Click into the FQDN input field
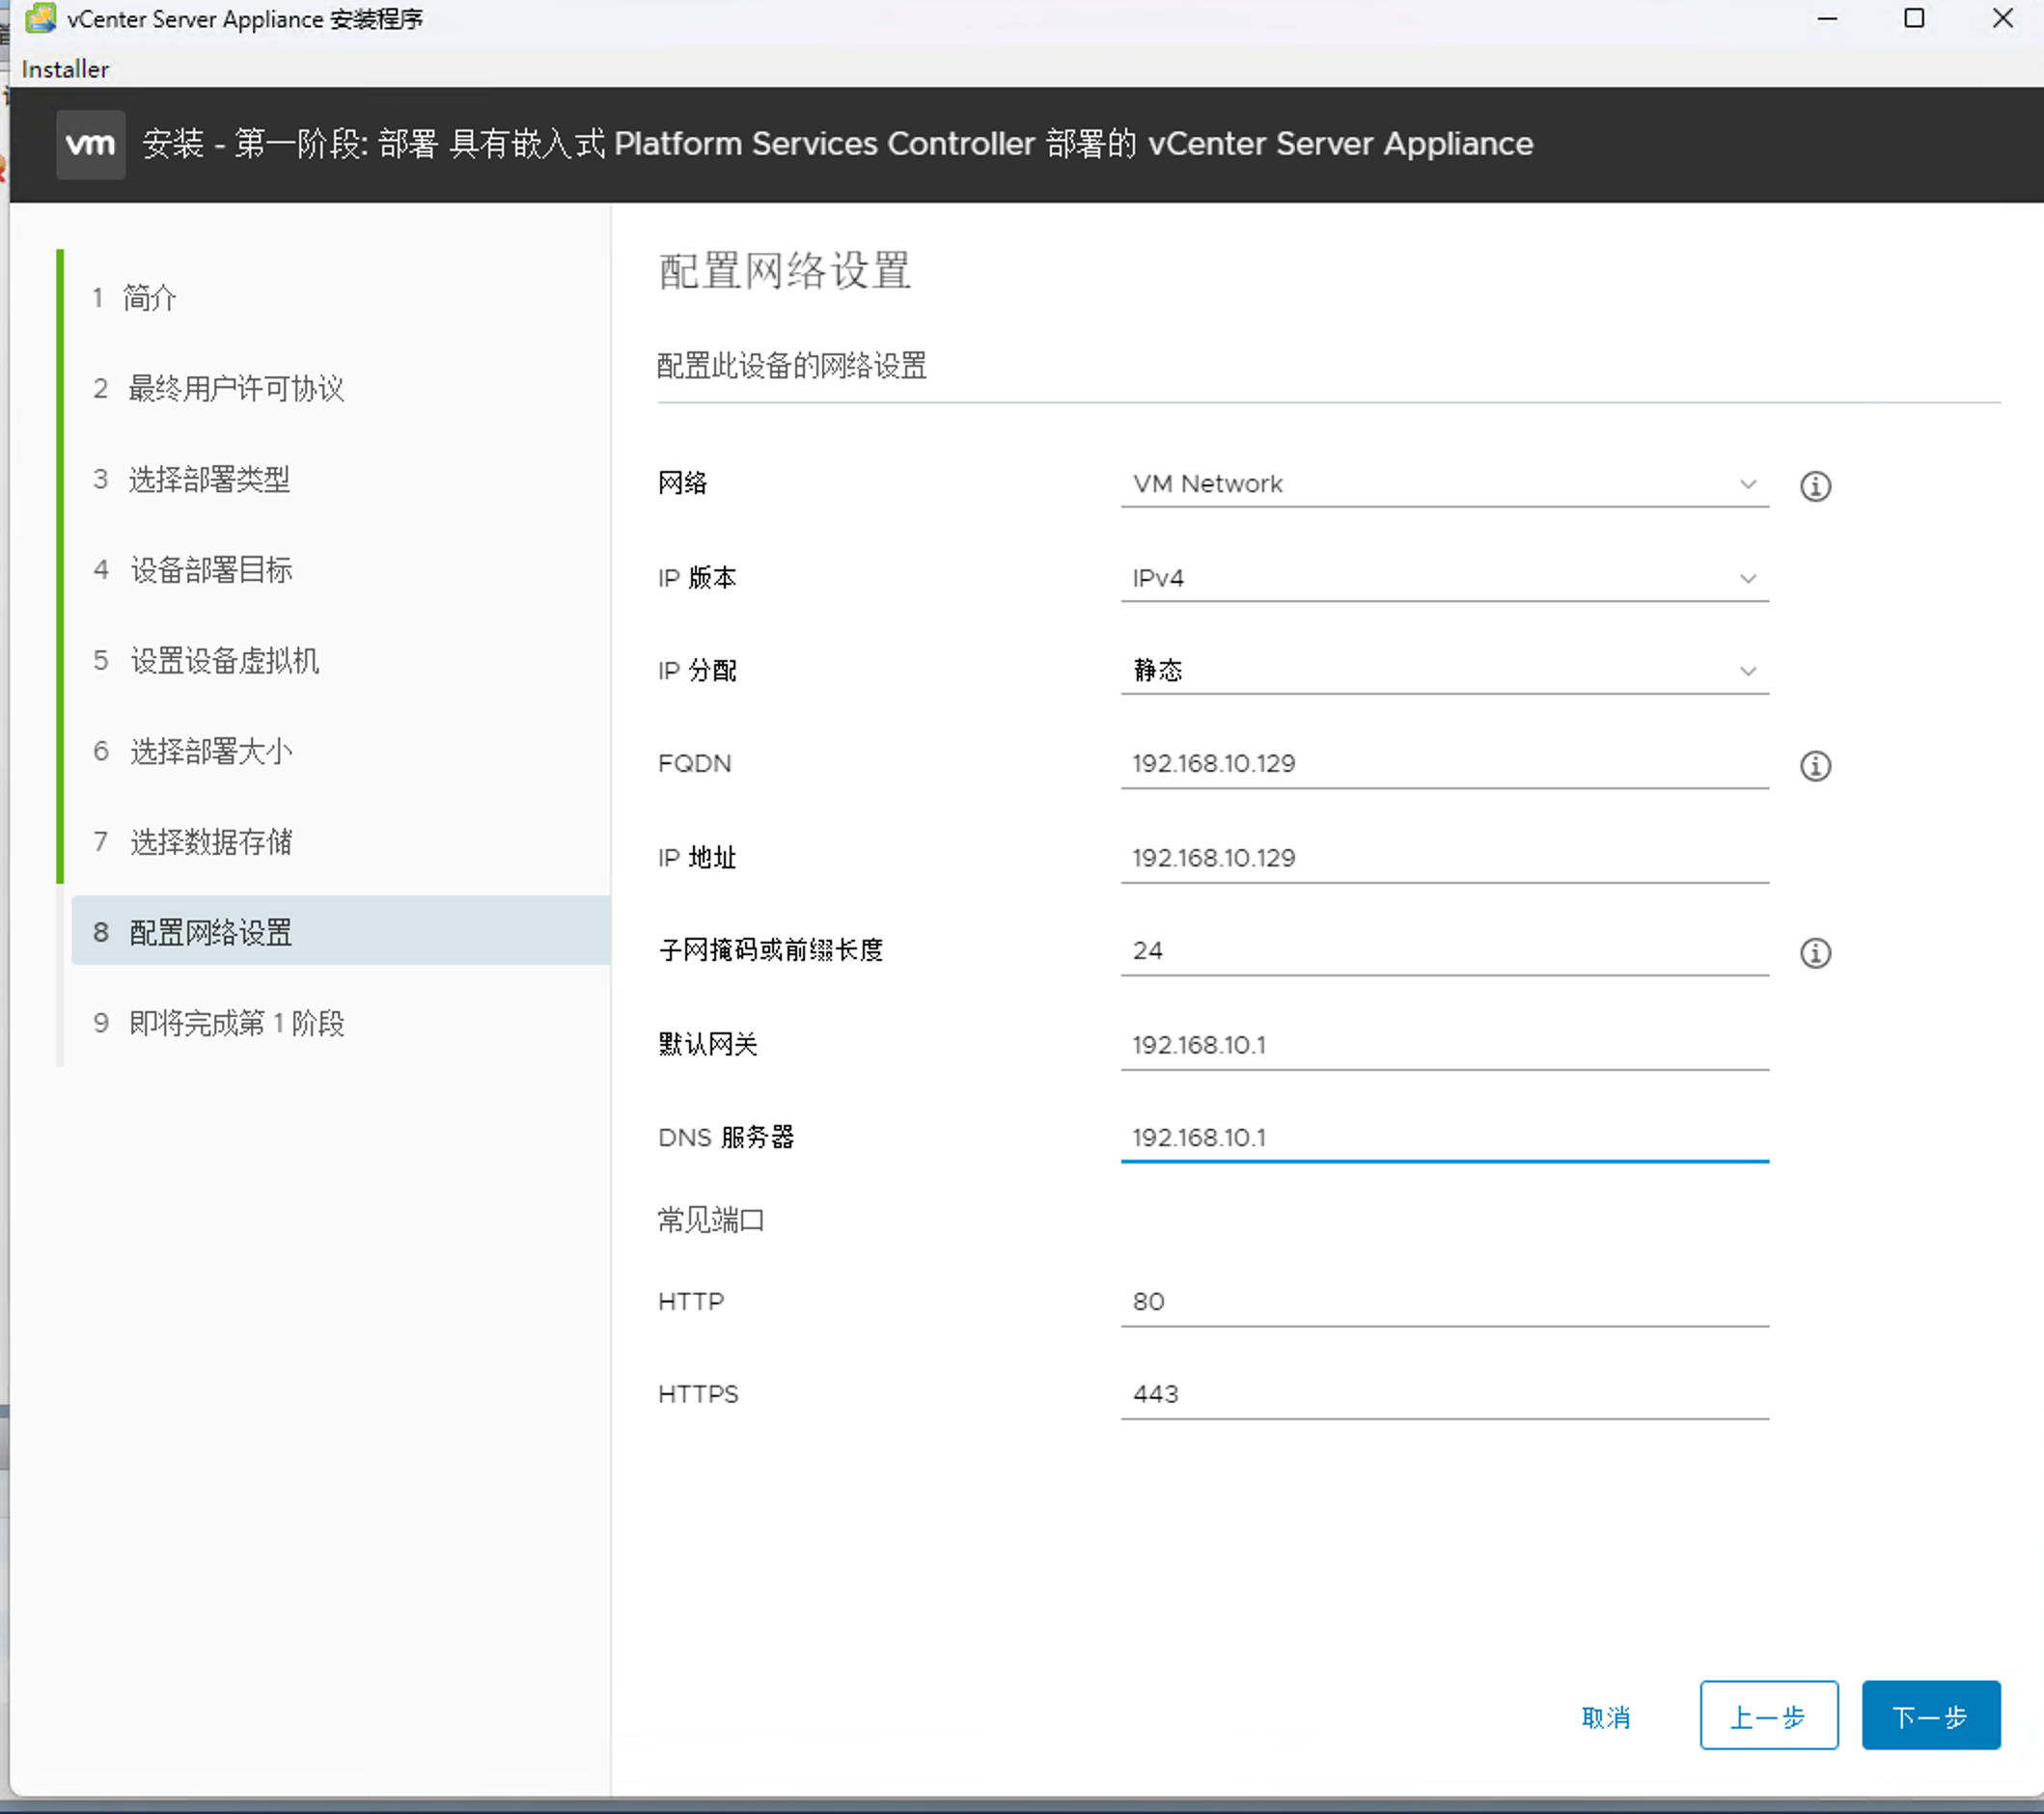 click(x=1444, y=764)
